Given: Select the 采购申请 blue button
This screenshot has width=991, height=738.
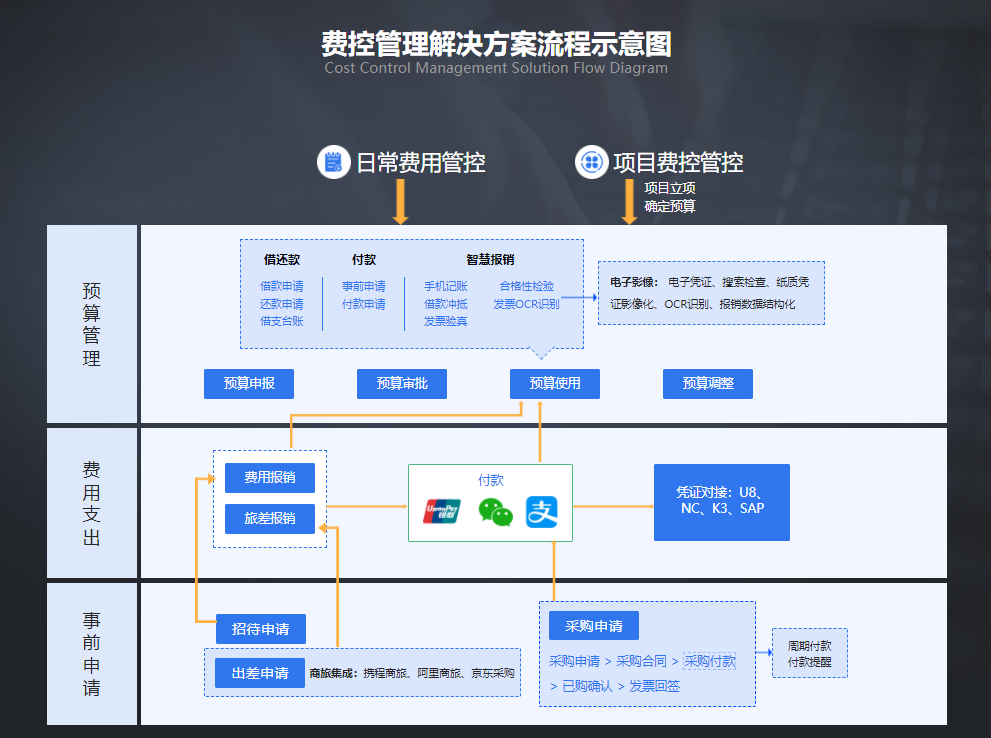Looking at the screenshot, I should coord(594,626).
